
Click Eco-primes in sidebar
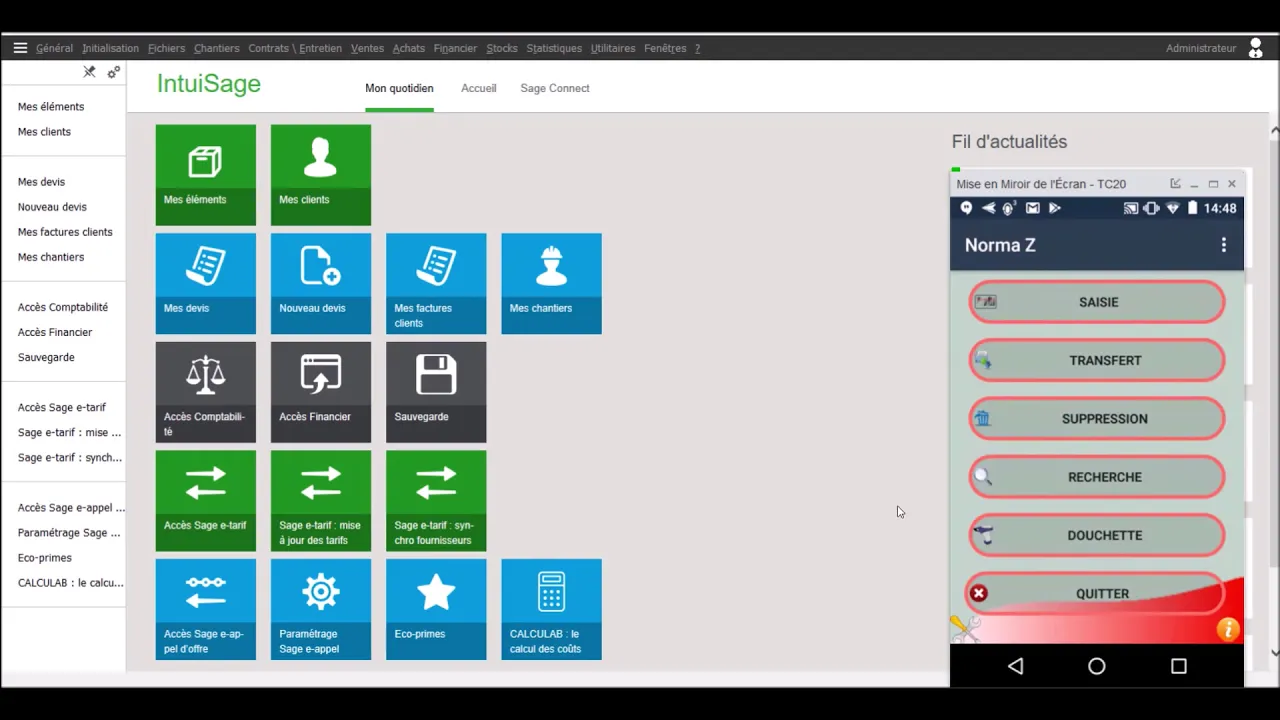[45, 558]
